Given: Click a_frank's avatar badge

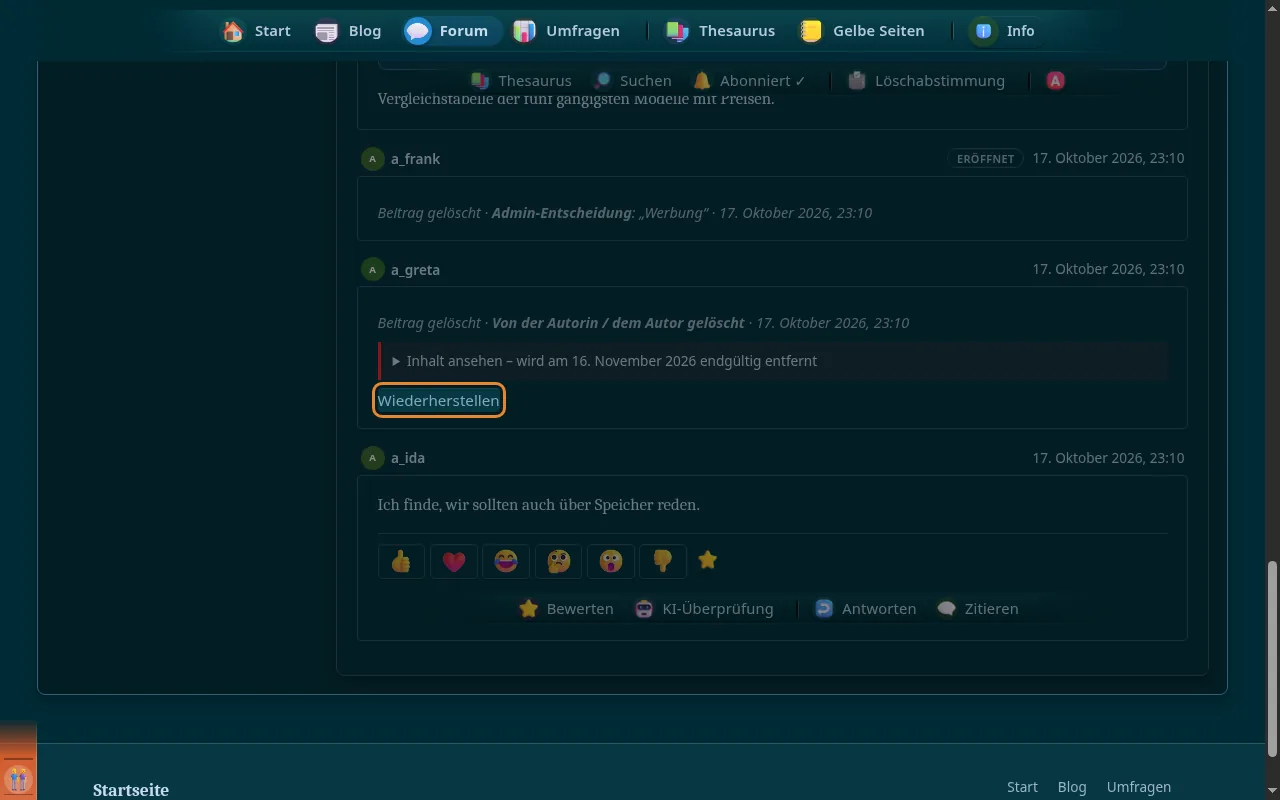Looking at the screenshot, I should [372, 159].
